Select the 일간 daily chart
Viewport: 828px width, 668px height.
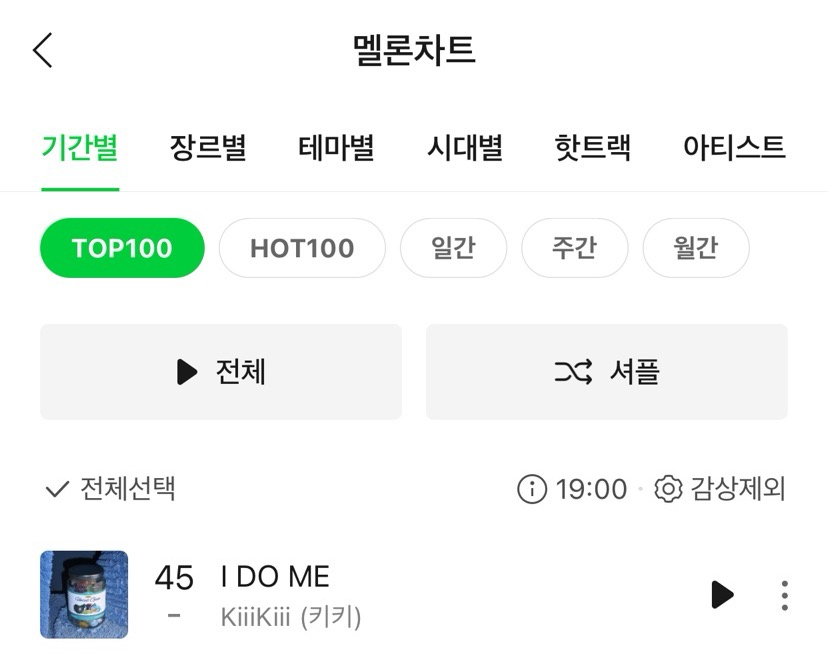pyautogui.click(x=453, y=248)
